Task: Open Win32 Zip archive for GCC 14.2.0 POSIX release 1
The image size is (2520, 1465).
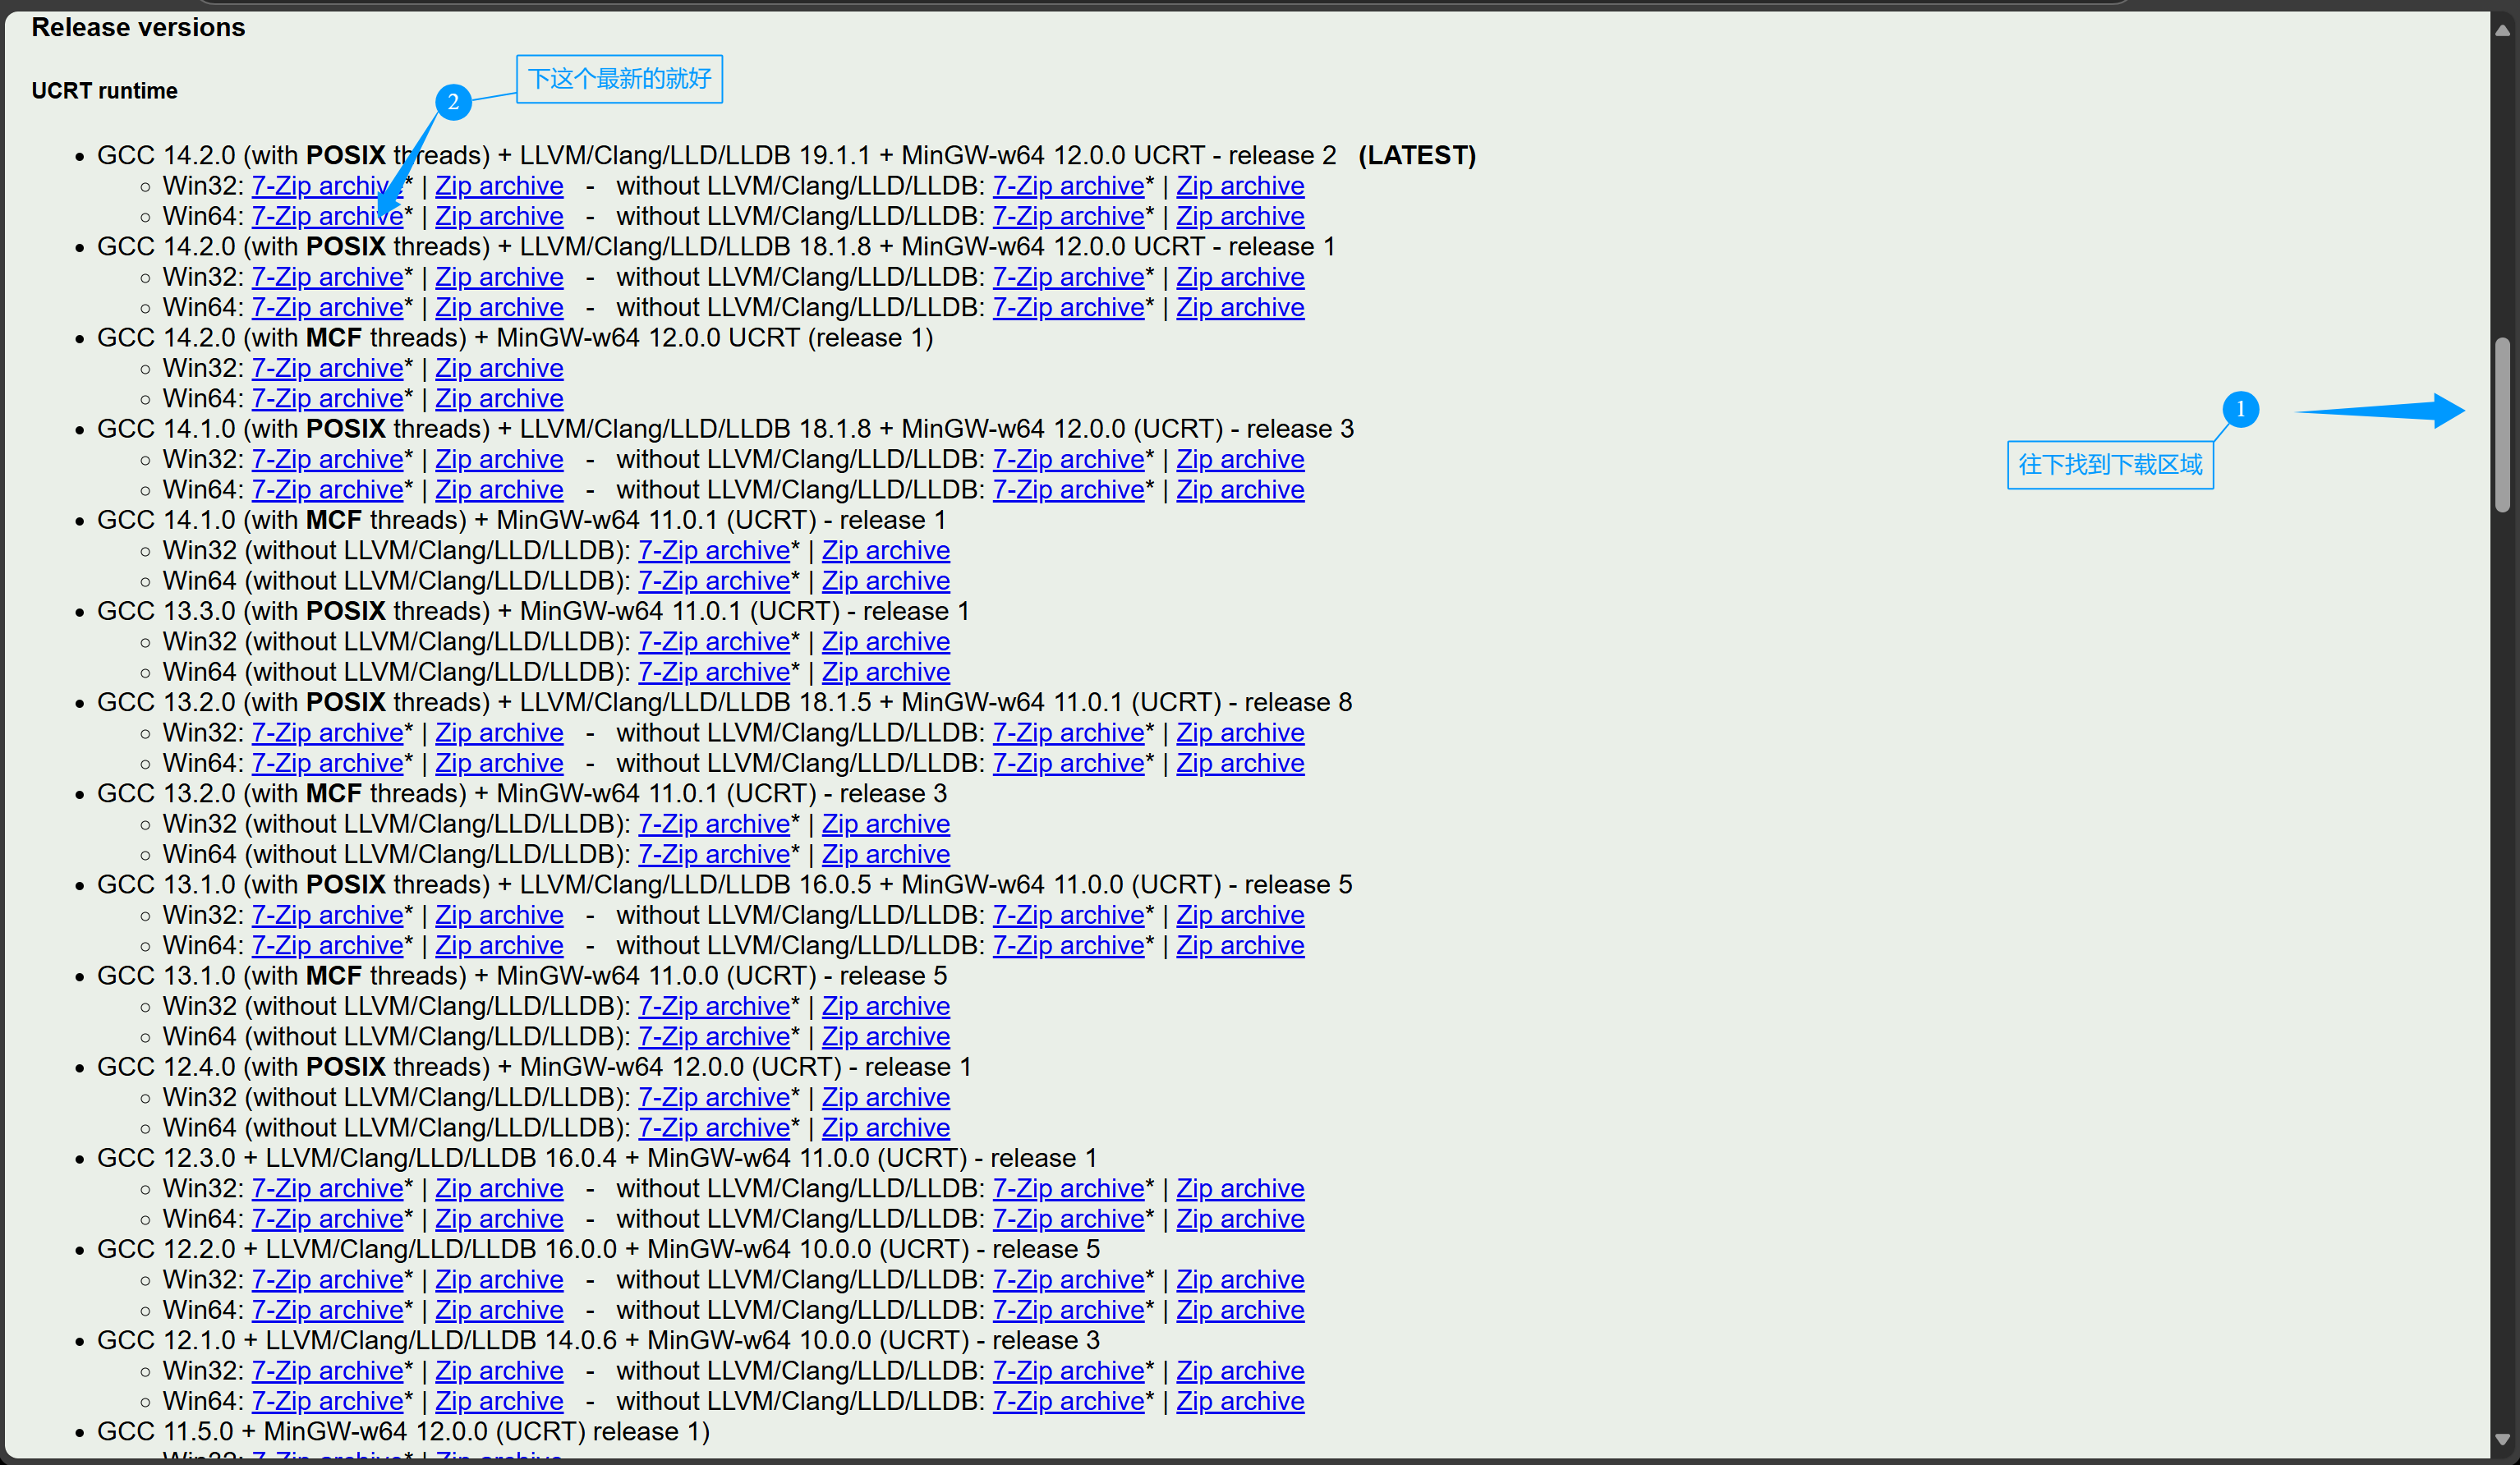Action: point(499,277)
